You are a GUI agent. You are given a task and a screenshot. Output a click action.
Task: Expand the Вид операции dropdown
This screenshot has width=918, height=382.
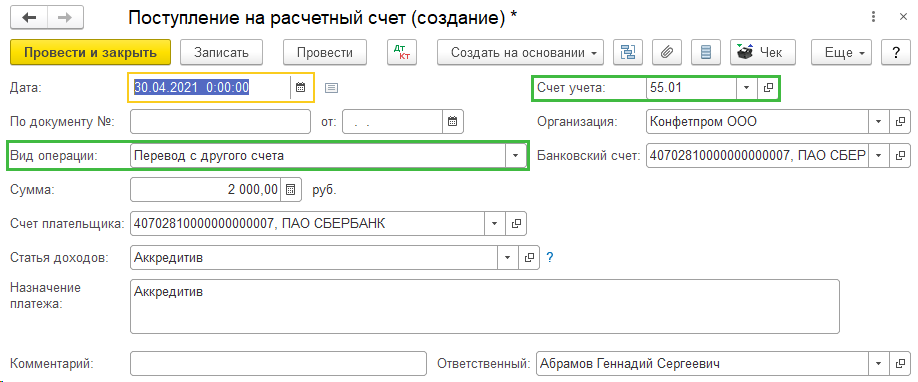(x=515, y=156)
